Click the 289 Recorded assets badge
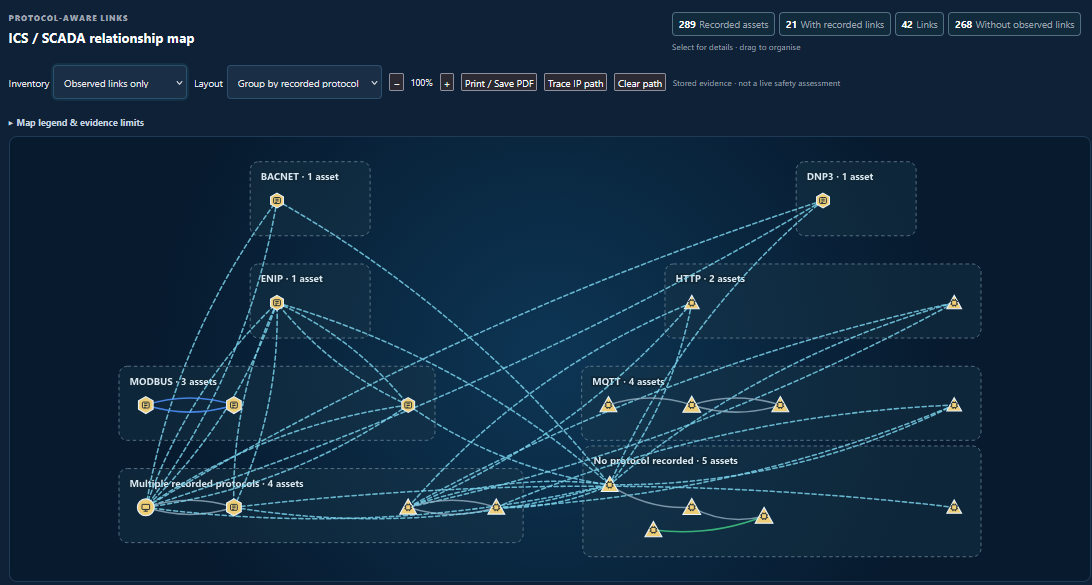The height and width of the screenshot is (585, 1092). click(x=723, y=24)
